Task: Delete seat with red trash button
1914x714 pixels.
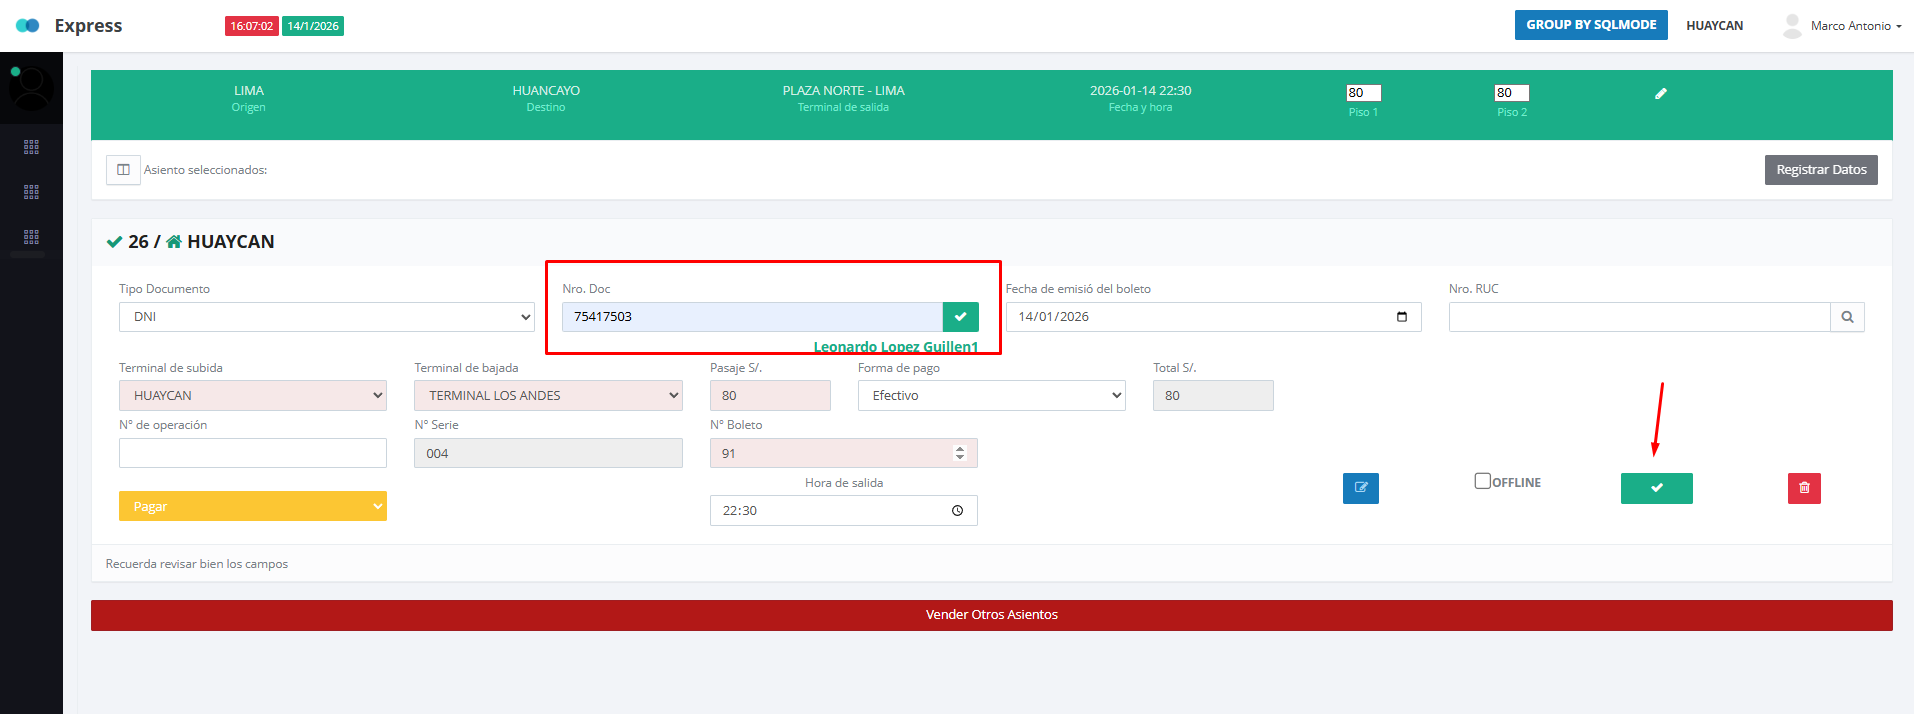Action: pos(1804,488)
